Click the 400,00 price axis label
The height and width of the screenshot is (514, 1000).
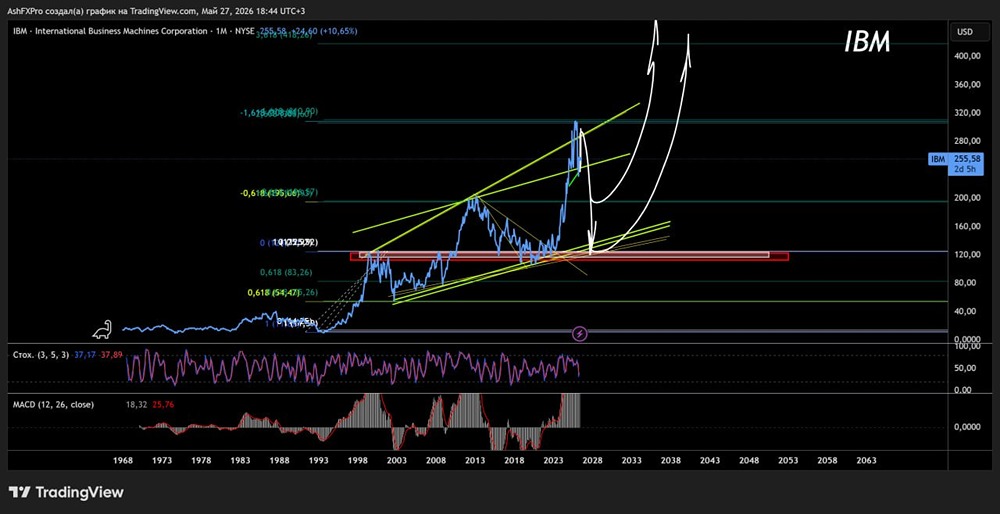(x=967, y=56)
